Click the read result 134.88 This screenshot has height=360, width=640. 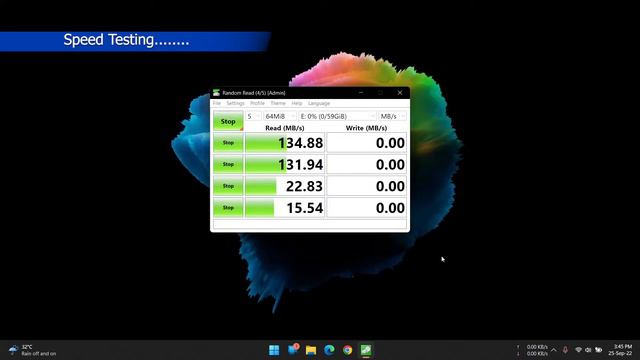285,143
